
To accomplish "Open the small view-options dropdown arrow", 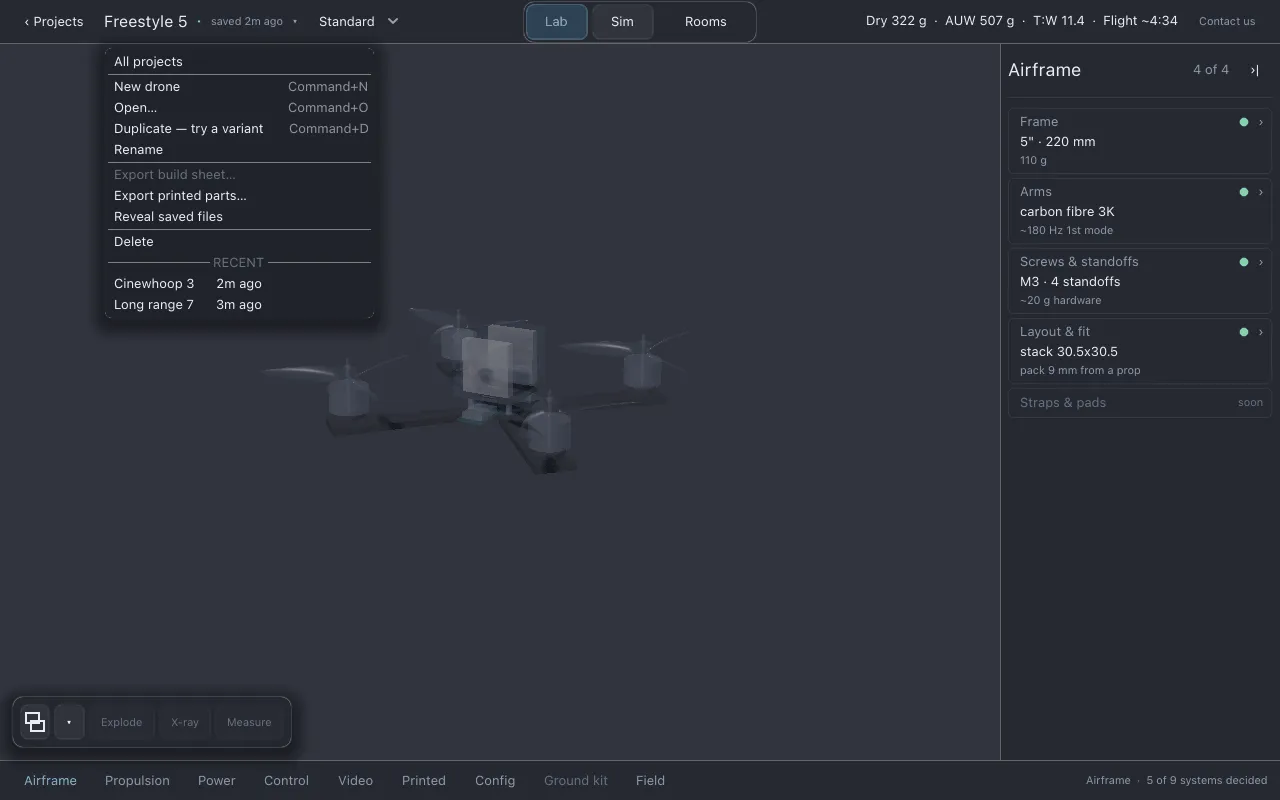I will click(x=69, y=722).
